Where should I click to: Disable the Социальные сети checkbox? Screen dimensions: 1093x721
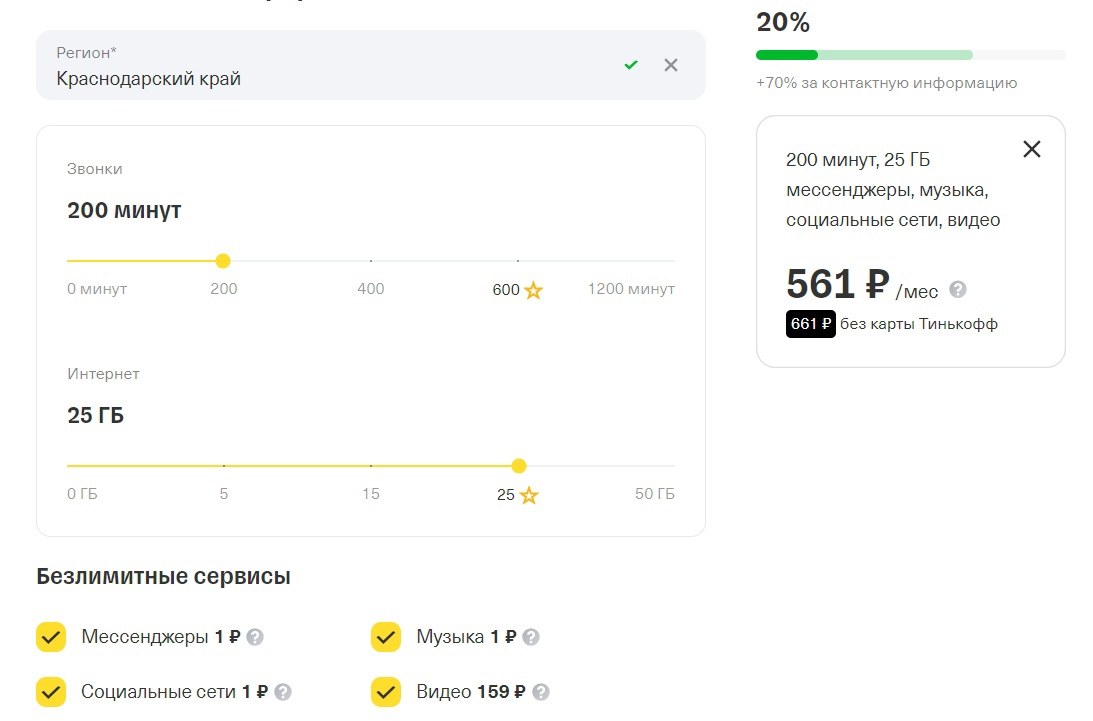coord(51,691)
